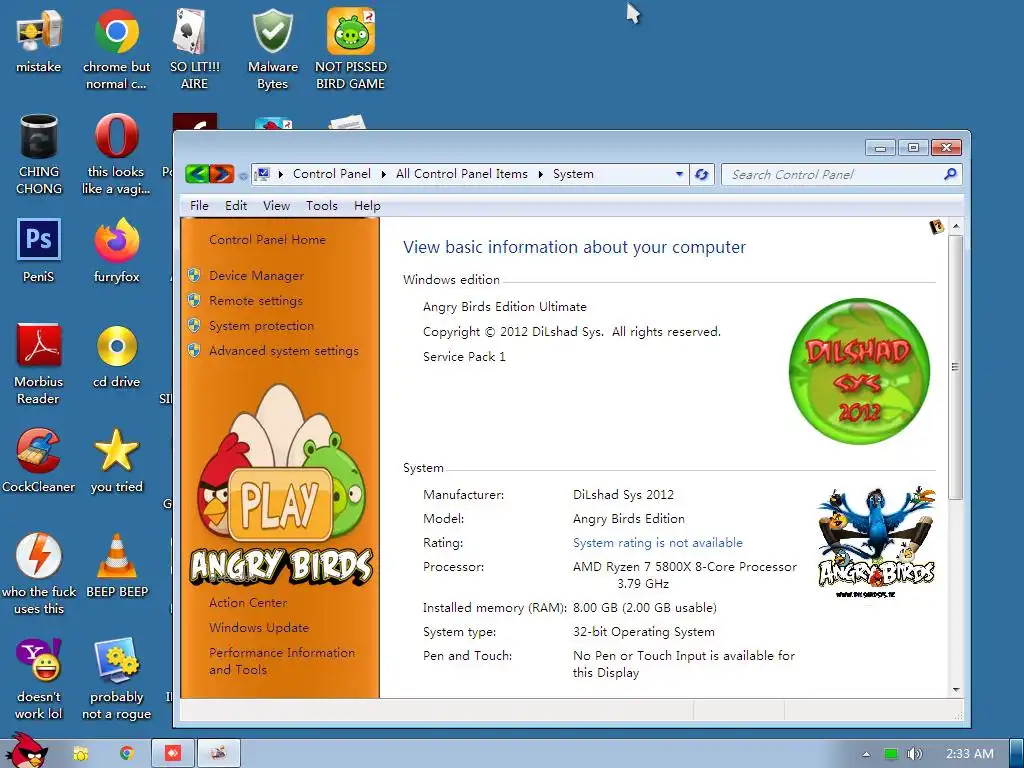Click the scrollbar down arrow

point(956,690)
